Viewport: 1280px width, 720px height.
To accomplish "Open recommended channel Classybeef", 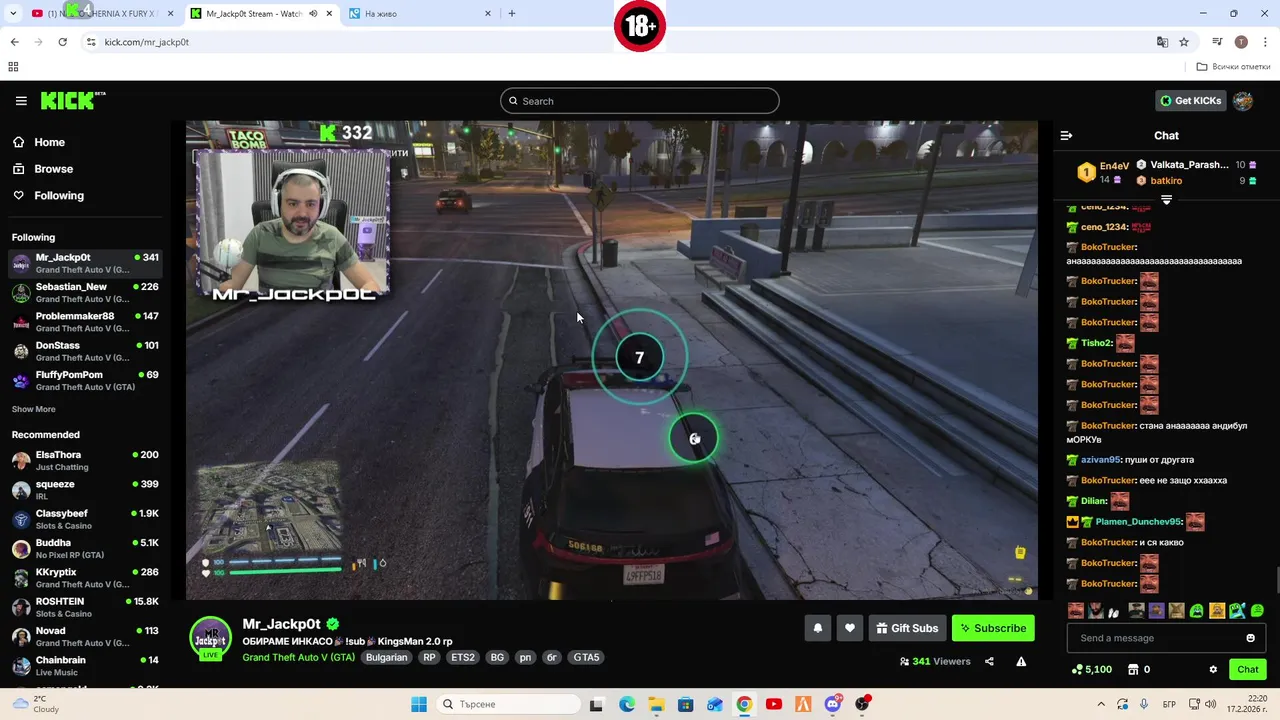I will point(85,518).
